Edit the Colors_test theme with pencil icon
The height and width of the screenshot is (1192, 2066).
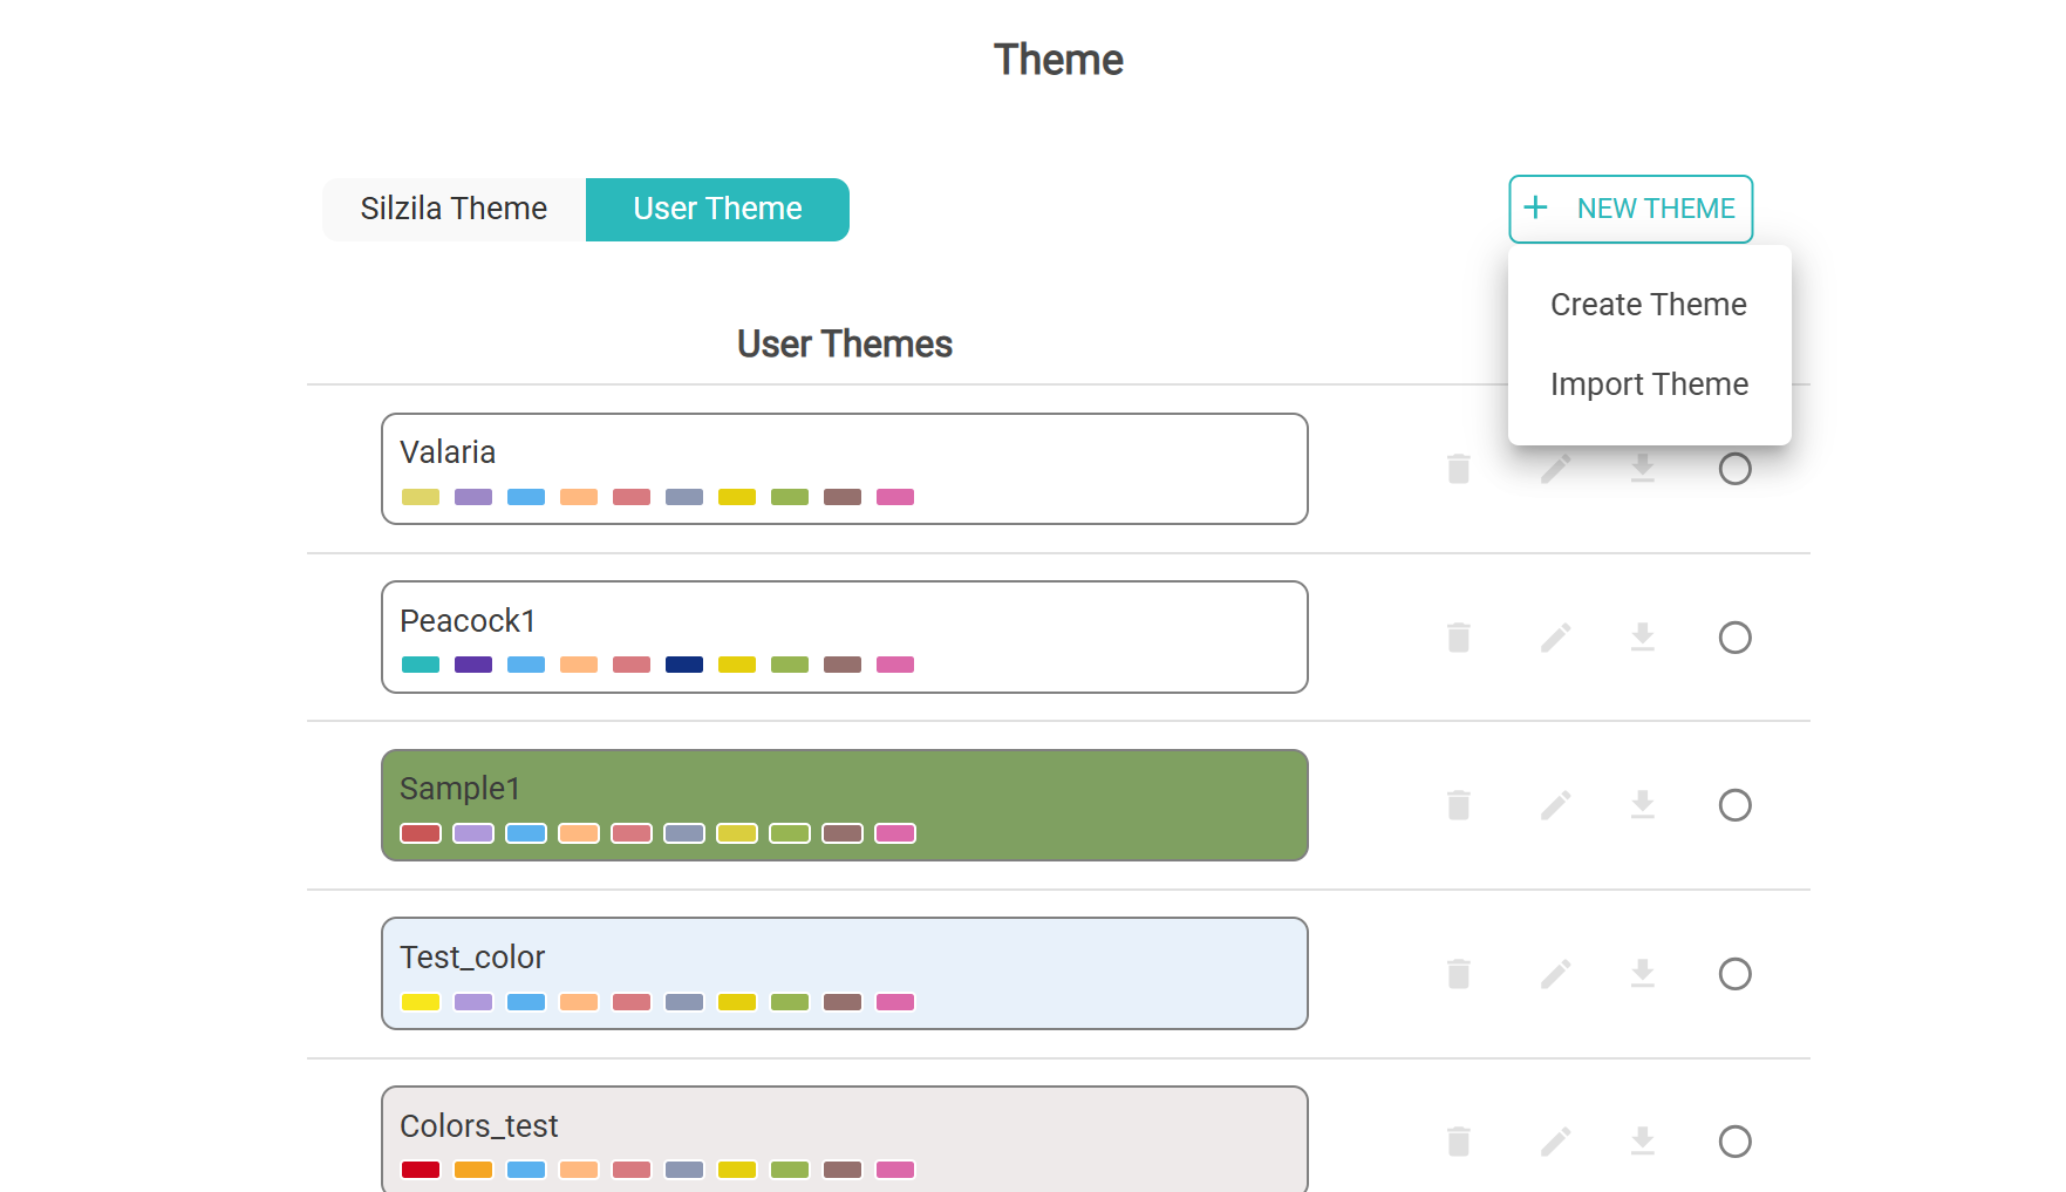click(x=1555, y=1141)
